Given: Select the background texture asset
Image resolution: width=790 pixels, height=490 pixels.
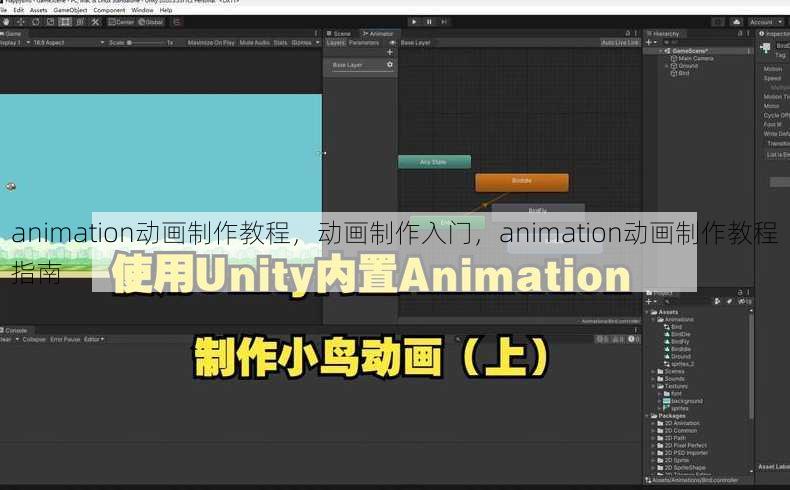Looking at the screenshot, I should [x=683, y=401].
